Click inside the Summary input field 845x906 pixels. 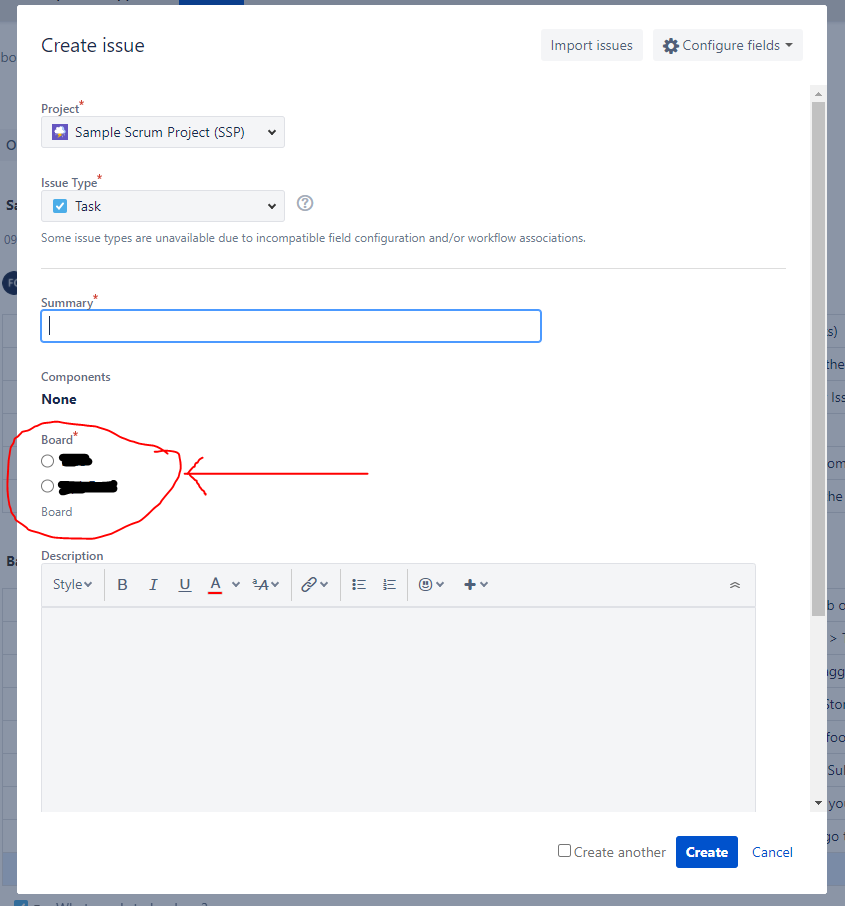(290, 325)
